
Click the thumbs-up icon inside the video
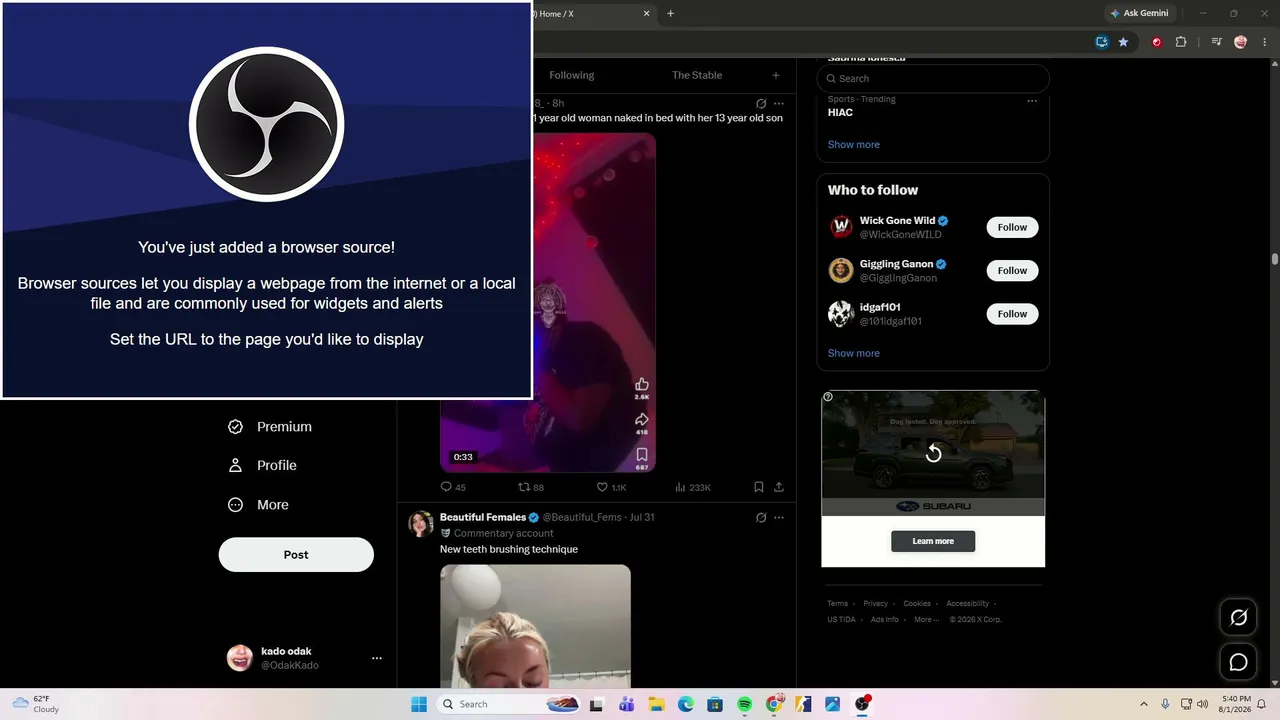(642, 384)
